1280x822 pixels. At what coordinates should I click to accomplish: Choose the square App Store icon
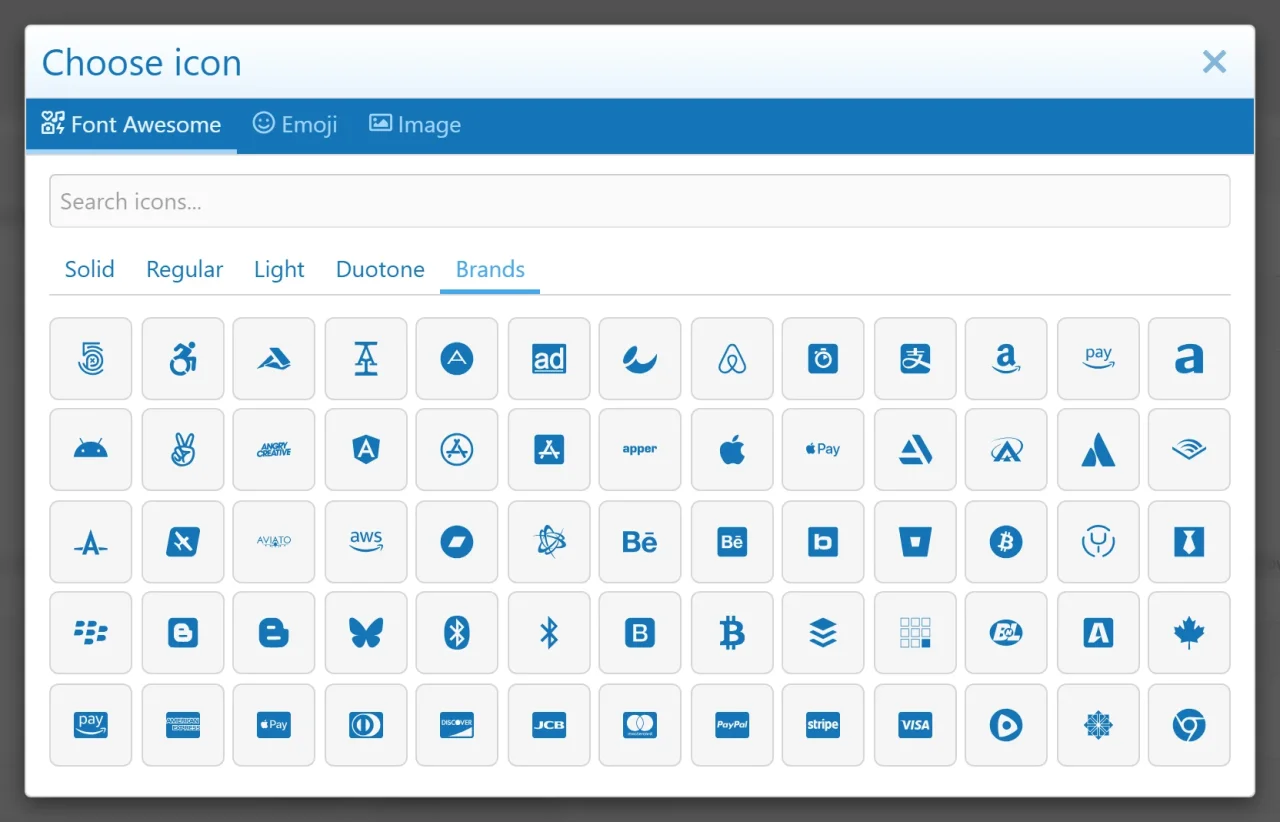pos(548,449)
